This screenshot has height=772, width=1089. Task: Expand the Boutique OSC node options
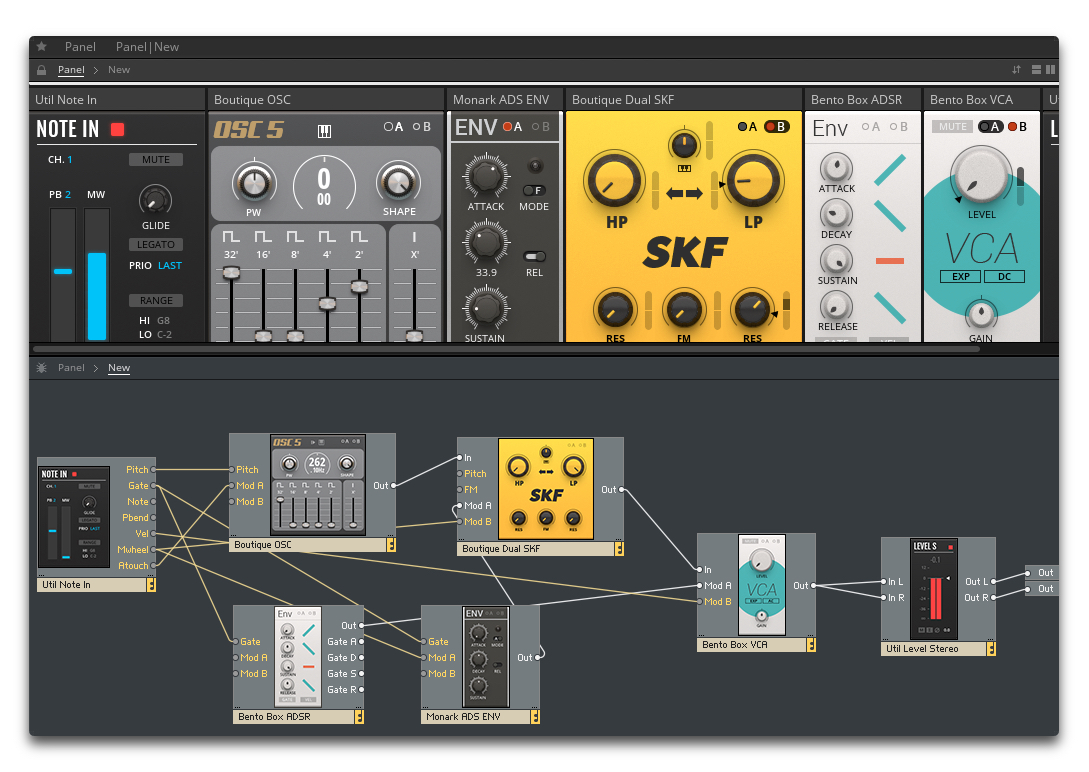click(391, 543)
